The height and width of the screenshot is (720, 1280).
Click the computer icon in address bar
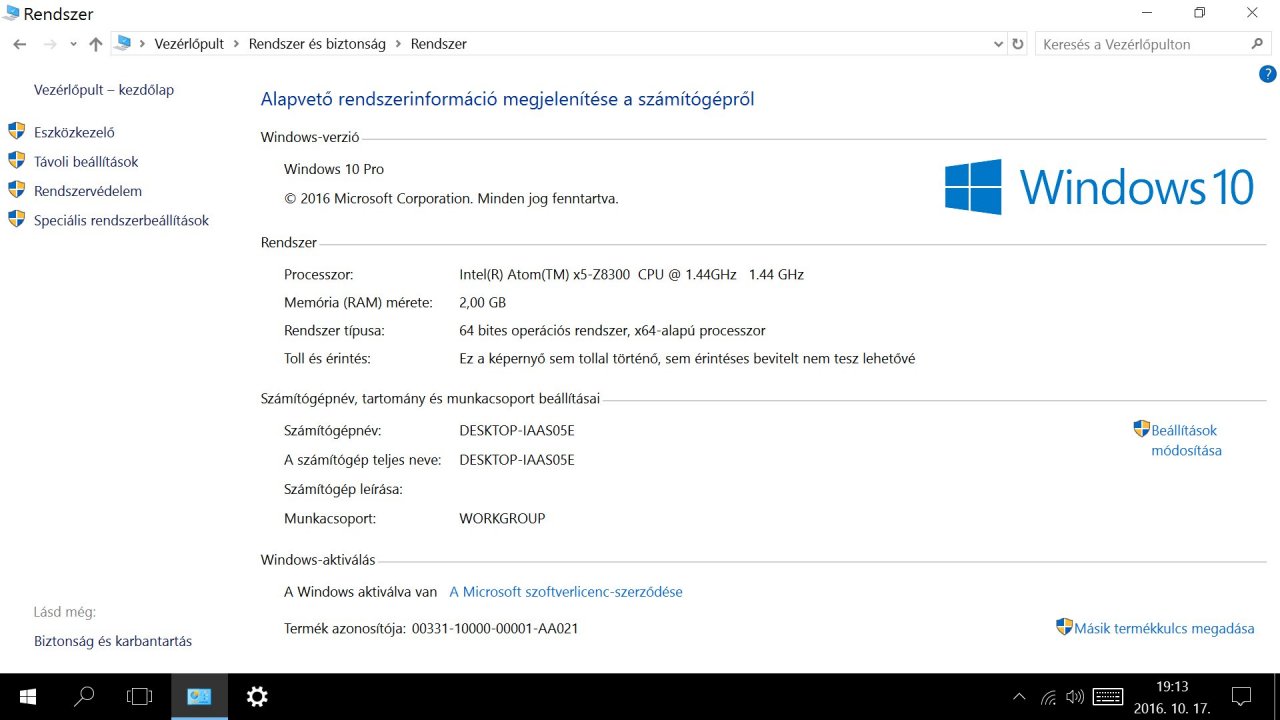pos(124,43)
